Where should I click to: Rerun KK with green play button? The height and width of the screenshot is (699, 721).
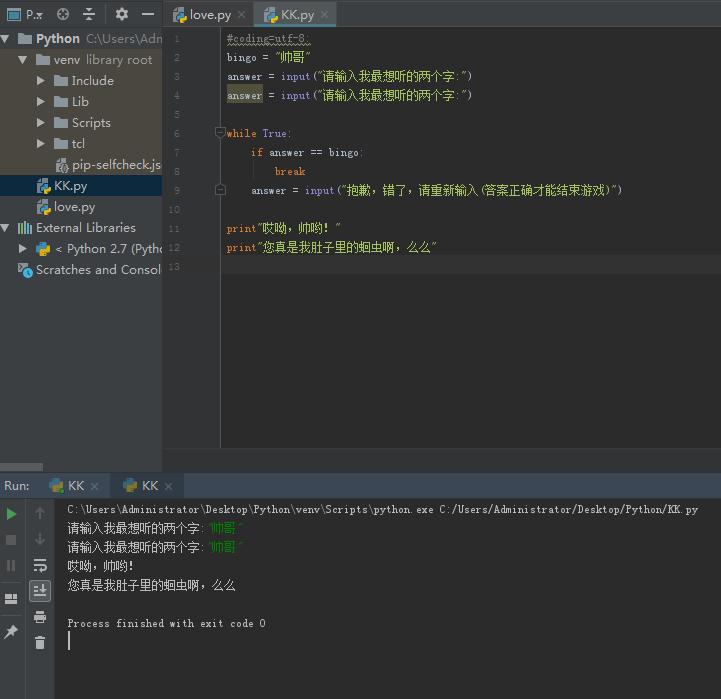[11, 514]
